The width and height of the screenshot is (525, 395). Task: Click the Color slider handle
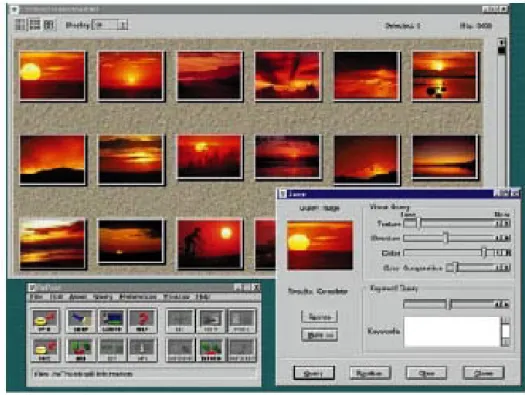click(484, 253)
